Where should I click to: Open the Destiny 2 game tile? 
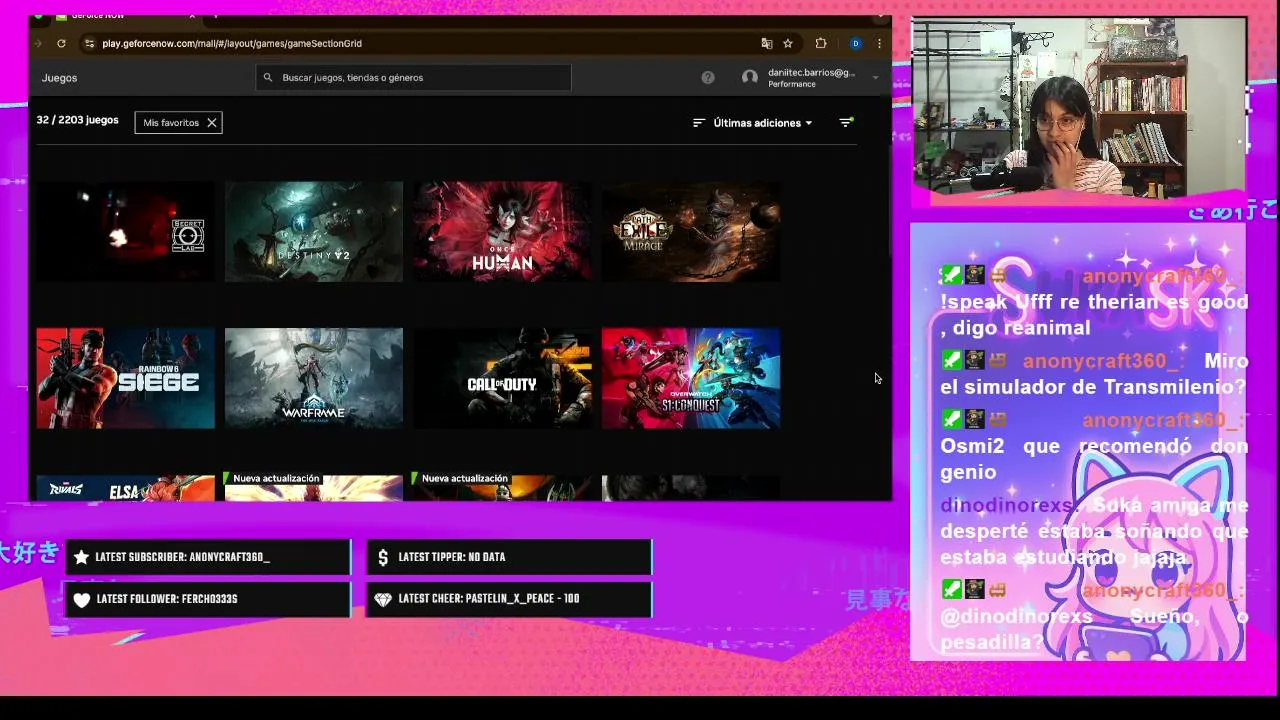314,232
